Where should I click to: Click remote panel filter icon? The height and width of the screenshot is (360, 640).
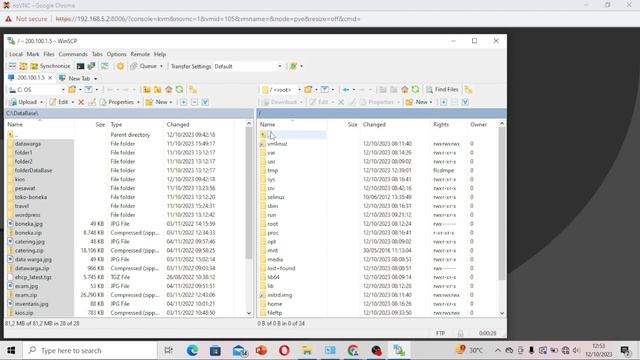[x=324, y=90]
